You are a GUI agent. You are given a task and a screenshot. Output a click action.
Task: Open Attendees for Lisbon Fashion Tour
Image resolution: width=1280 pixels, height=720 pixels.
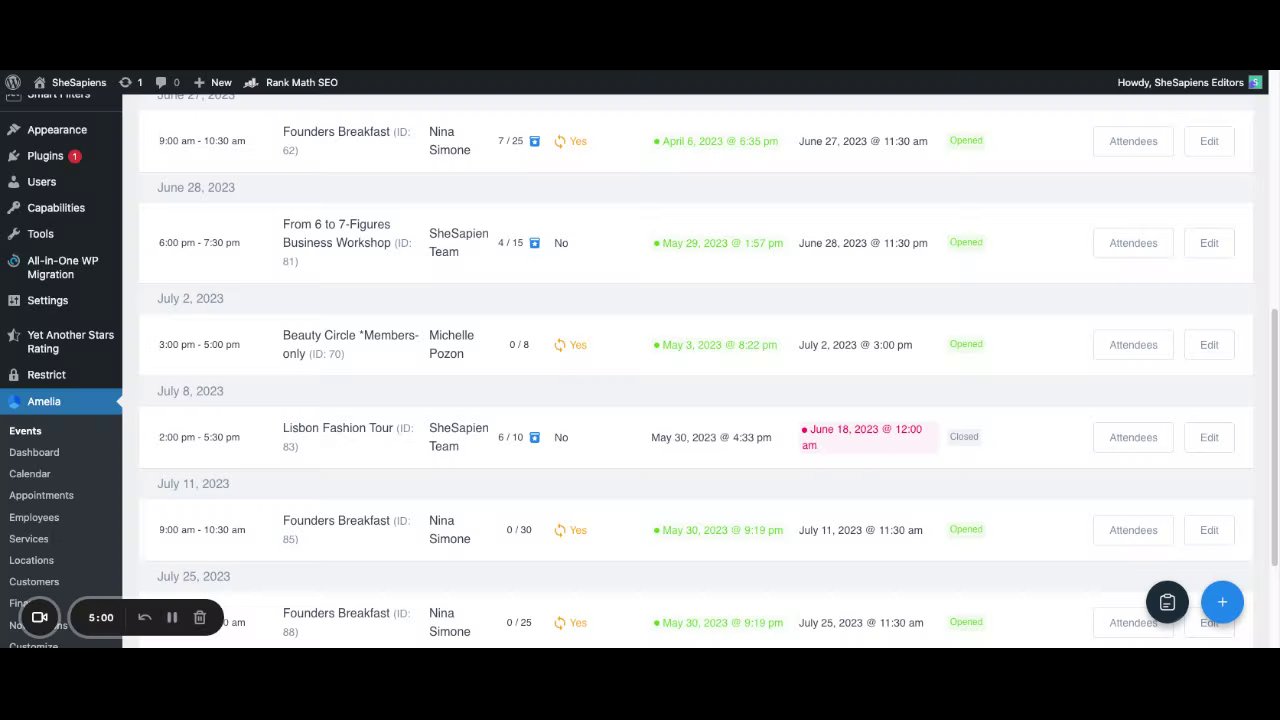[1133, 437]
